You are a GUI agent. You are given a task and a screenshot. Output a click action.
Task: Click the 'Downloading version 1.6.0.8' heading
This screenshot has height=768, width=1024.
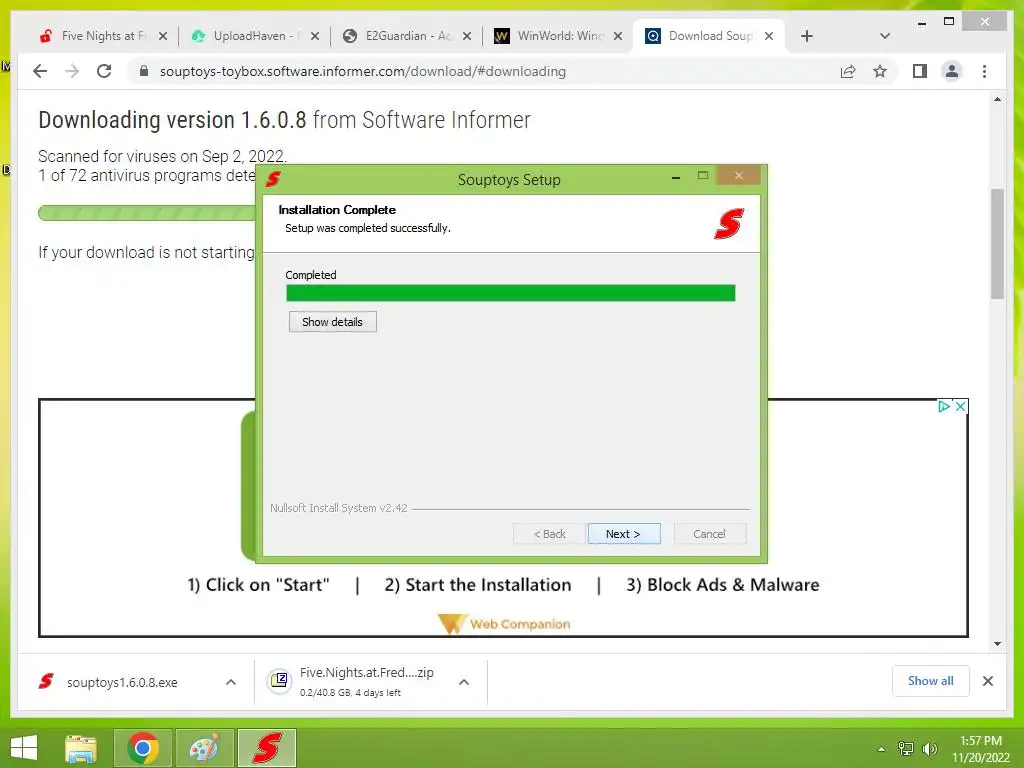pos(172,120)
